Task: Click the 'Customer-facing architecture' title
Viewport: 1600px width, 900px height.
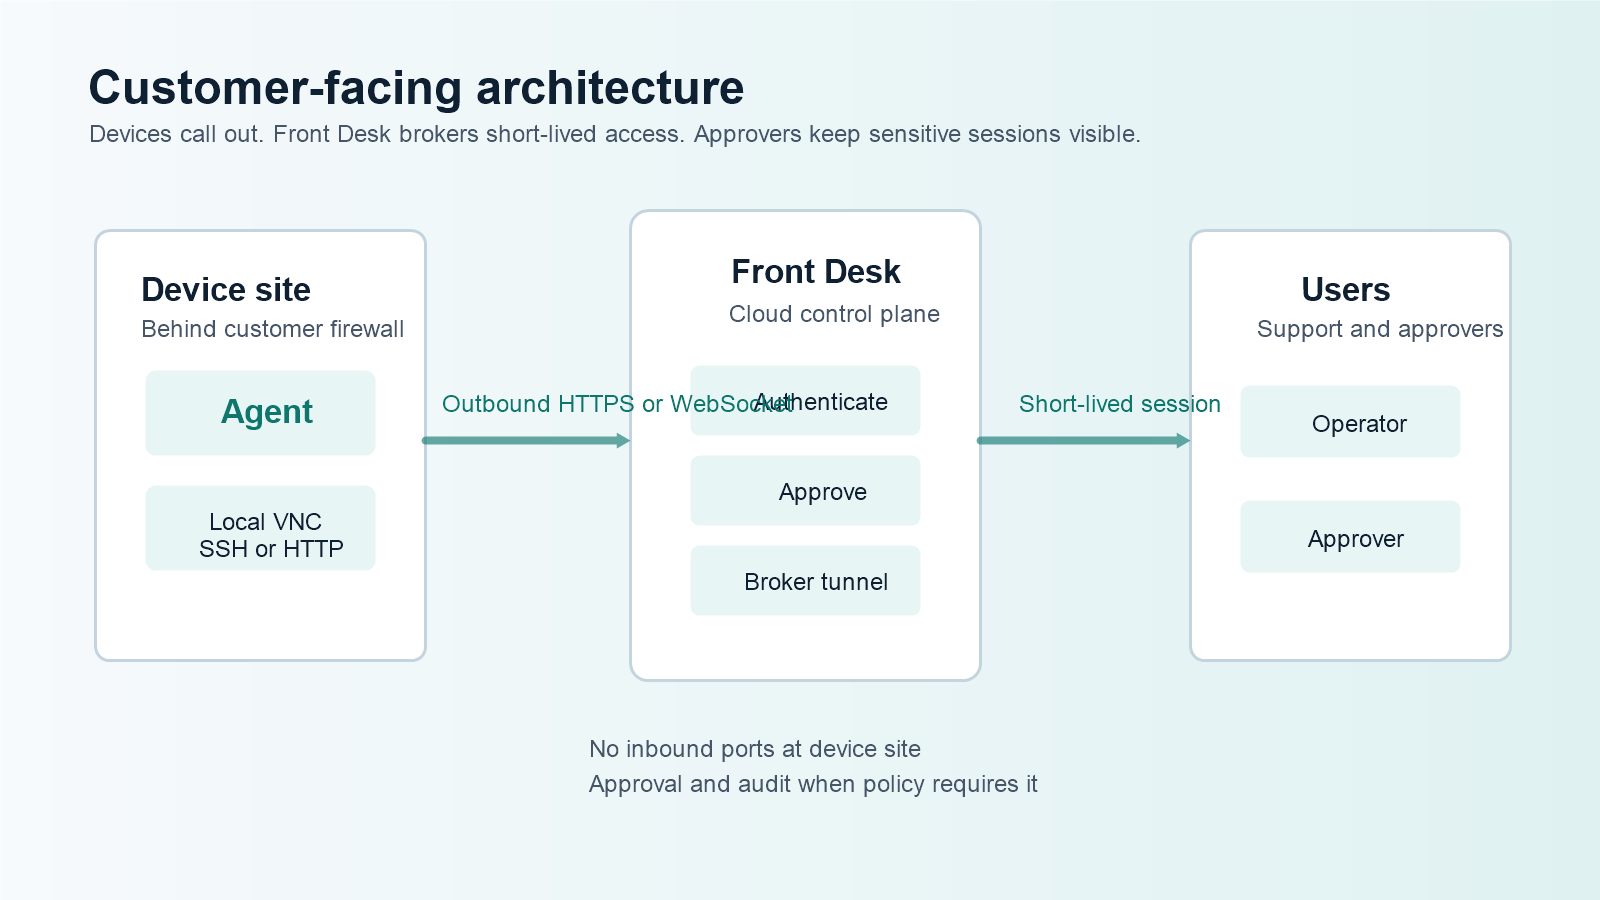Action: (x=416, y=88)
